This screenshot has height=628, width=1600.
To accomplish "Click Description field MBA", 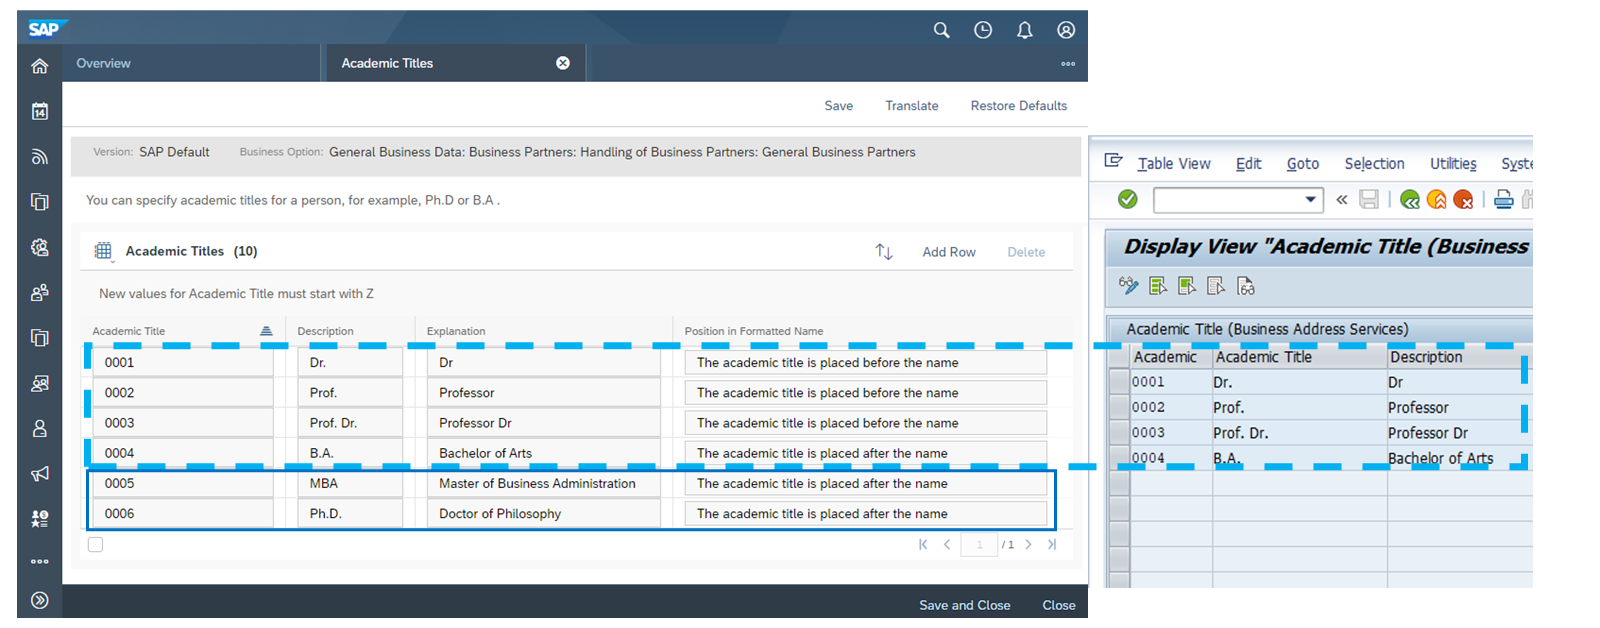I will pyautogui.click(x=350, y=483).
